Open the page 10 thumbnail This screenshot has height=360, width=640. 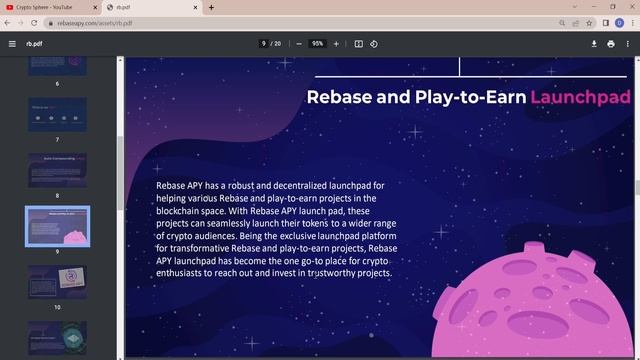pos(57,282)
